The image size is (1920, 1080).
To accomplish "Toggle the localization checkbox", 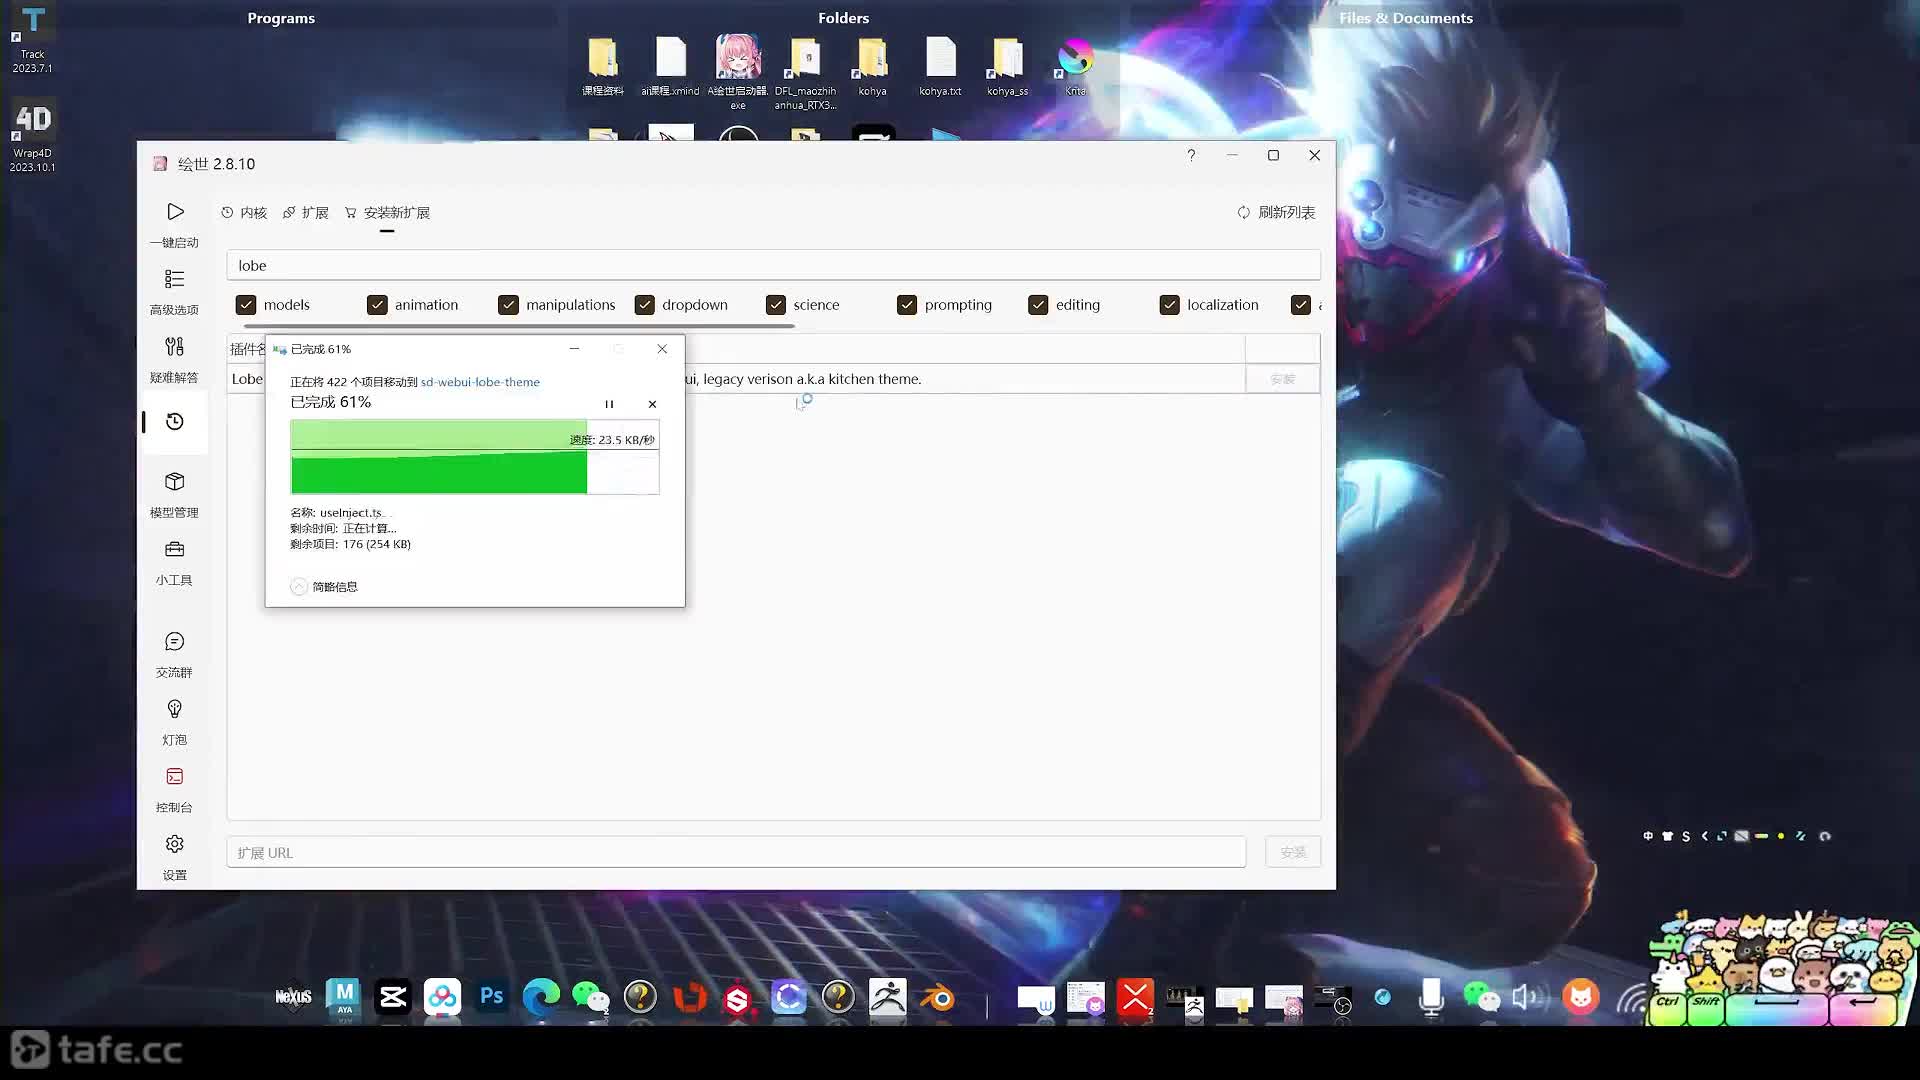I will [1170, 305].
